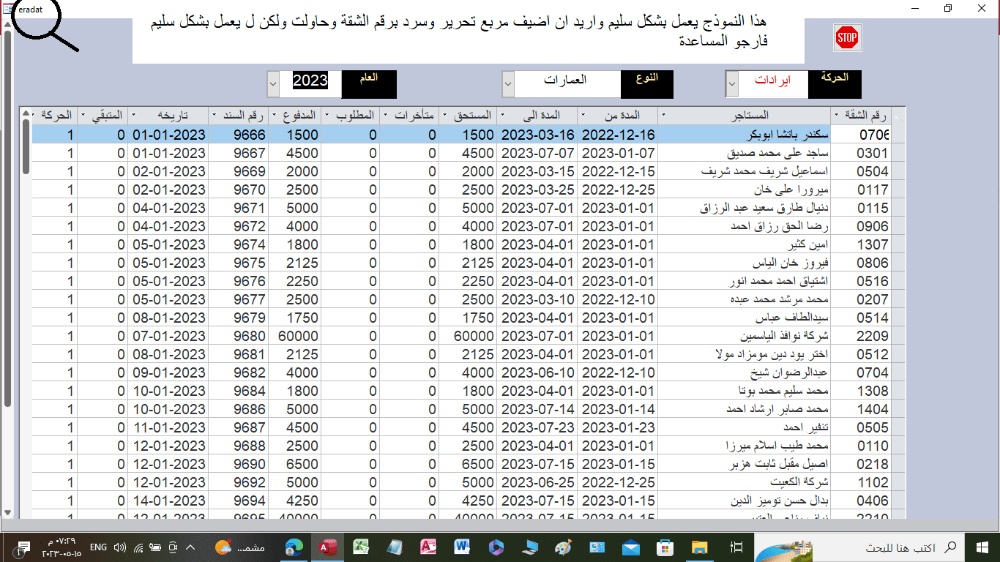Open the Mail envelope app in taskbar

pyautogui.click(x=631, y=547)
